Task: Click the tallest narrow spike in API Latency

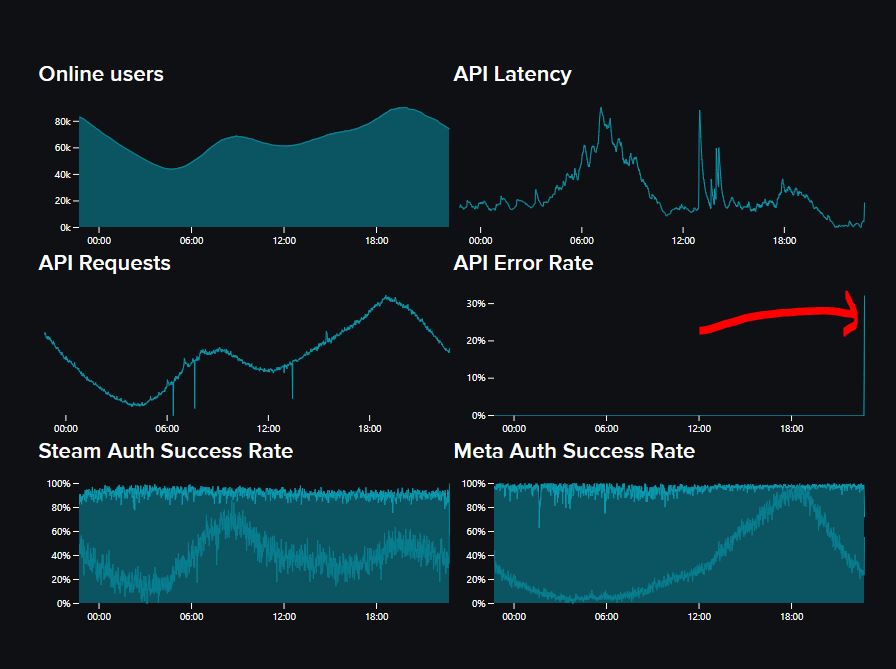Action: pos(699,160)
